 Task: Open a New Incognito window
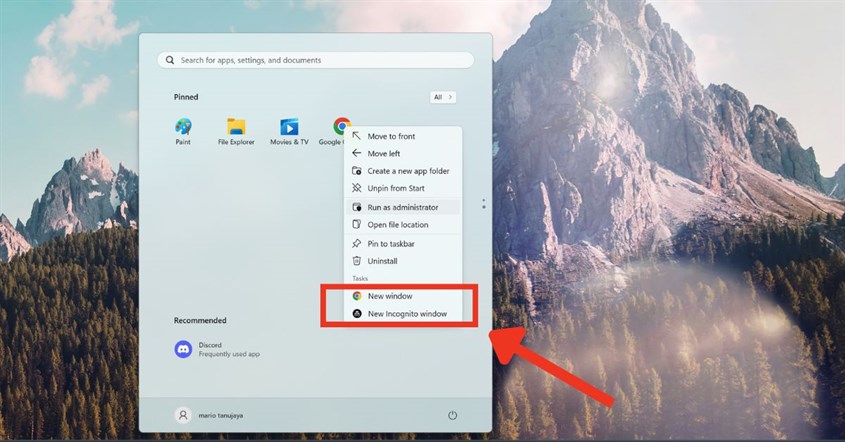click(403, 314)
